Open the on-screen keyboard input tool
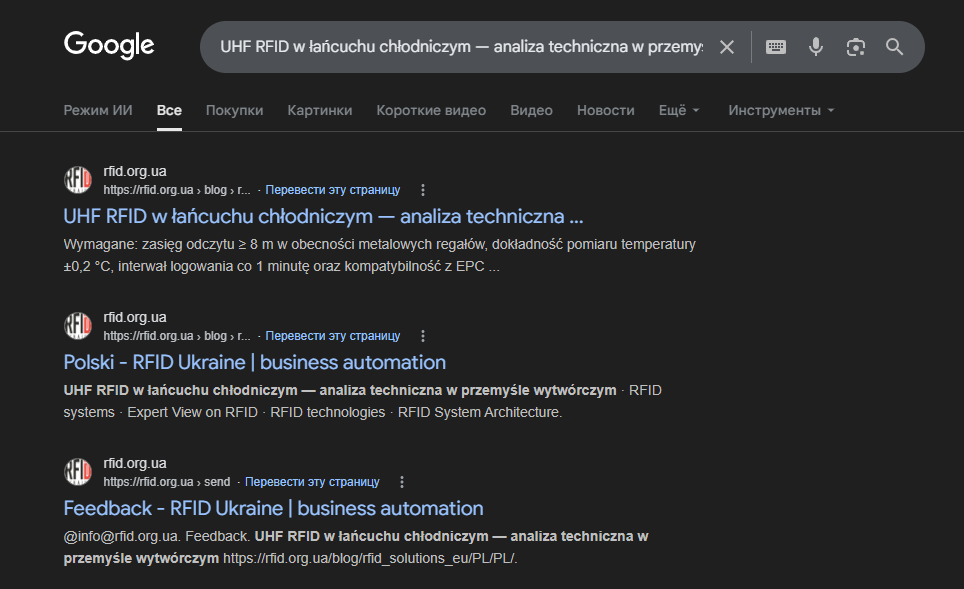 tap(776, 47)
